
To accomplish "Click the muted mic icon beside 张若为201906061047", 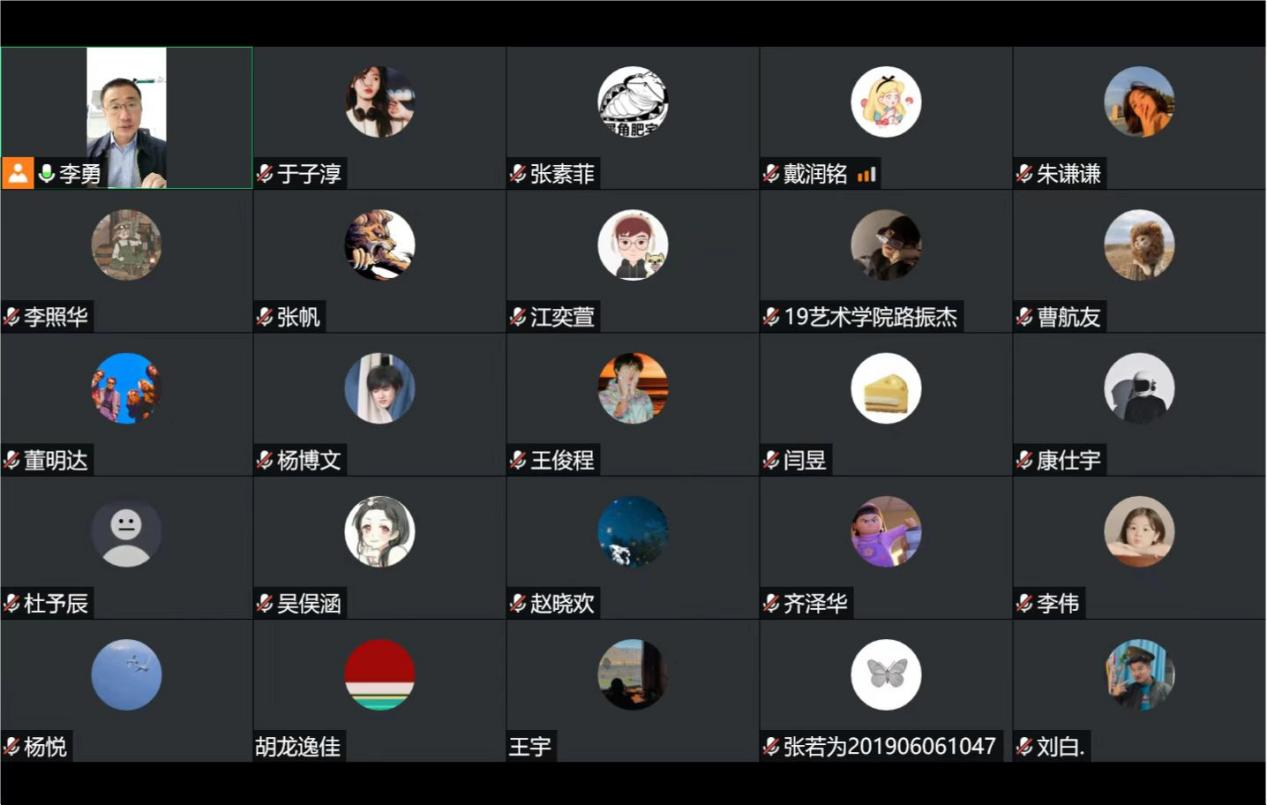I will point(771,747).
